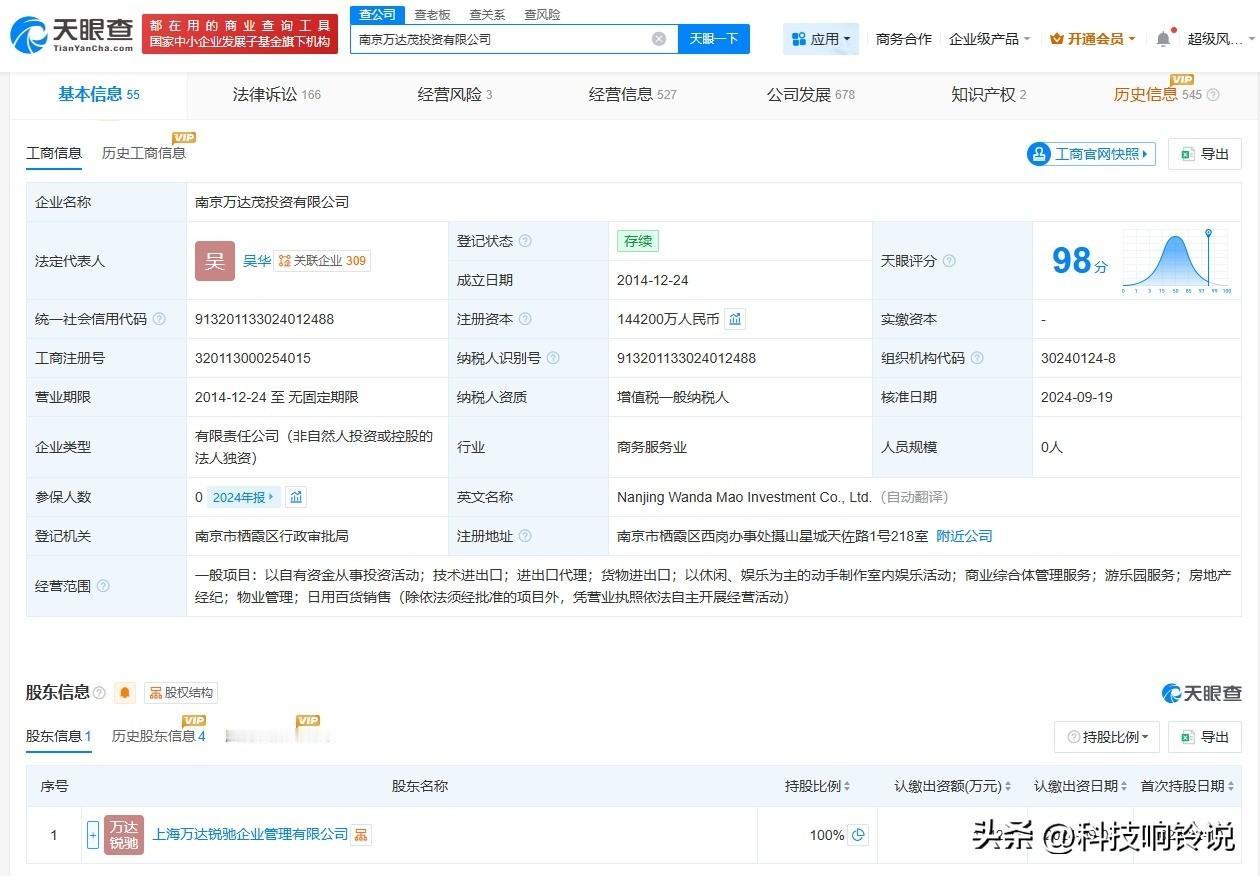Export 工商信息 with the 导出 button

(x=1205, y=154)
